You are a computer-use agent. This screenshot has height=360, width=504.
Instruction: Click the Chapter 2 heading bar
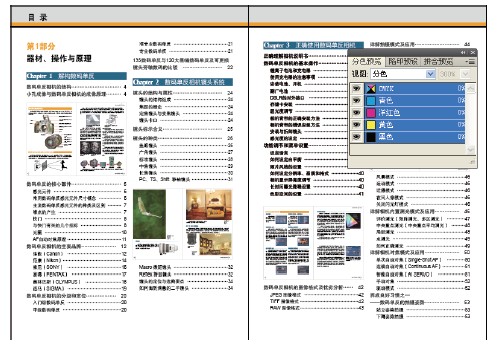click(183, 82)
